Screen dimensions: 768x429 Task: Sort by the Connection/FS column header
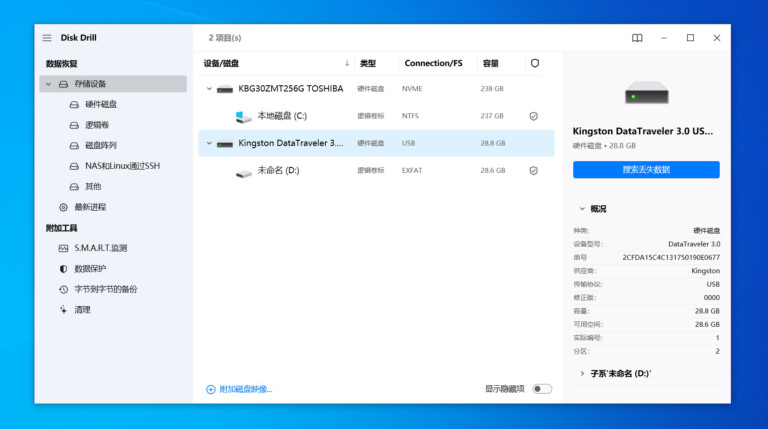pyautogui.click(x=433, y=63)
